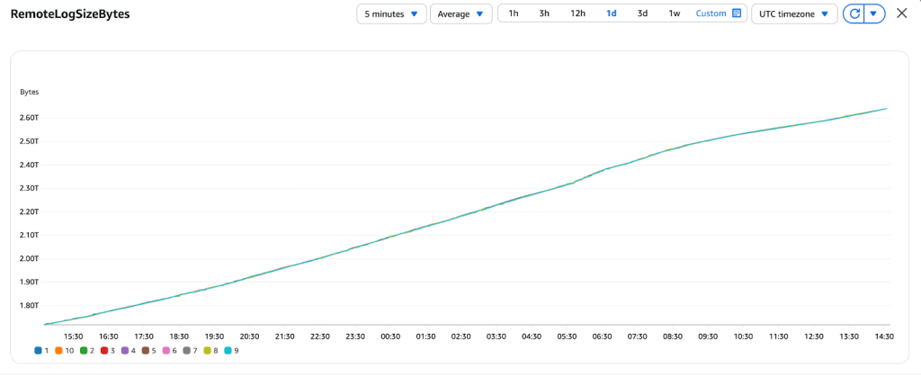Click the 2.00T y-axis label
Image resolution: width=921 pixels, height=377 pixels.
[29, 258]
